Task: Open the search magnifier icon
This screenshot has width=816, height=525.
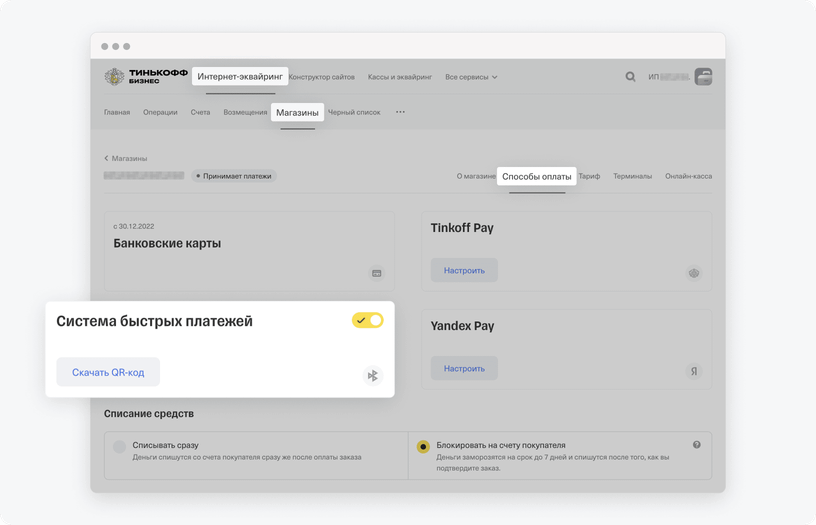Action: pyautogui.click(x=630, y=77)
